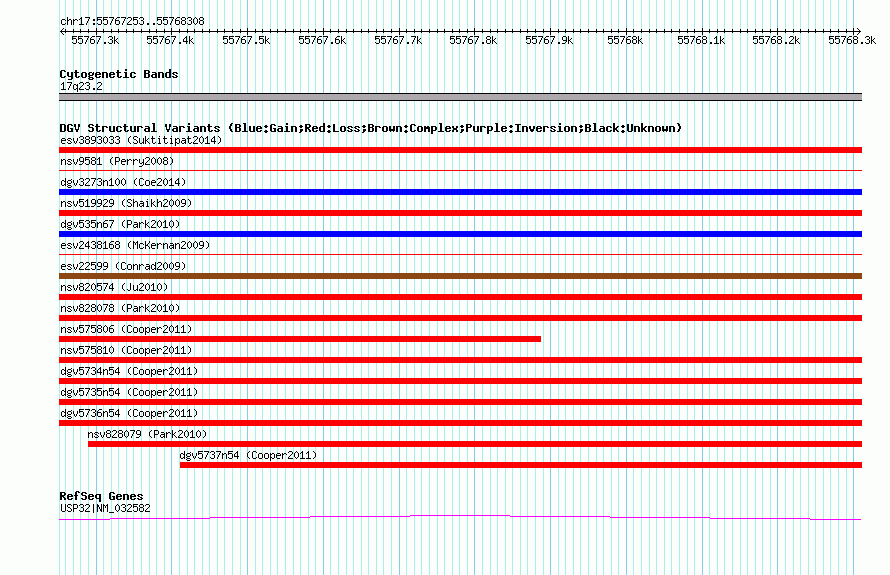Click the red nsv820574 variant bar

pos(460,297)
